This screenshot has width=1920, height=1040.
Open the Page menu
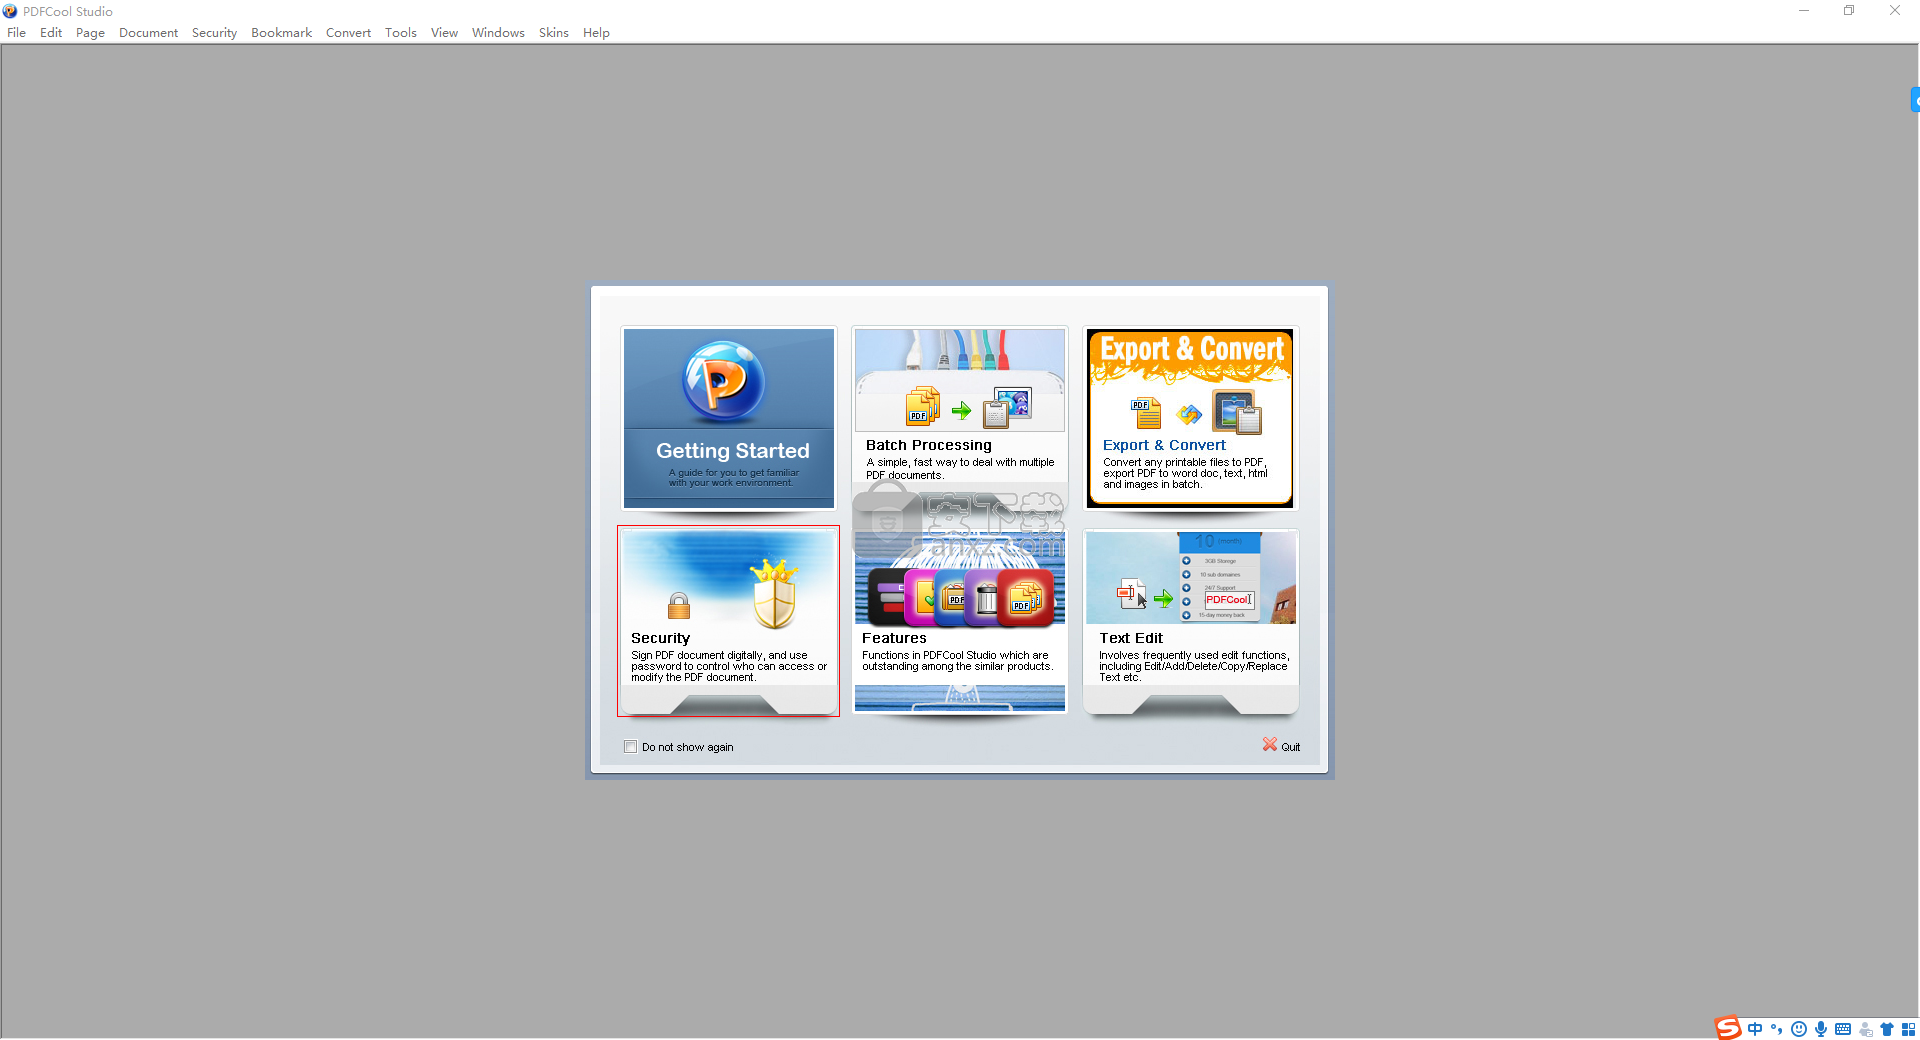point(90,33)
